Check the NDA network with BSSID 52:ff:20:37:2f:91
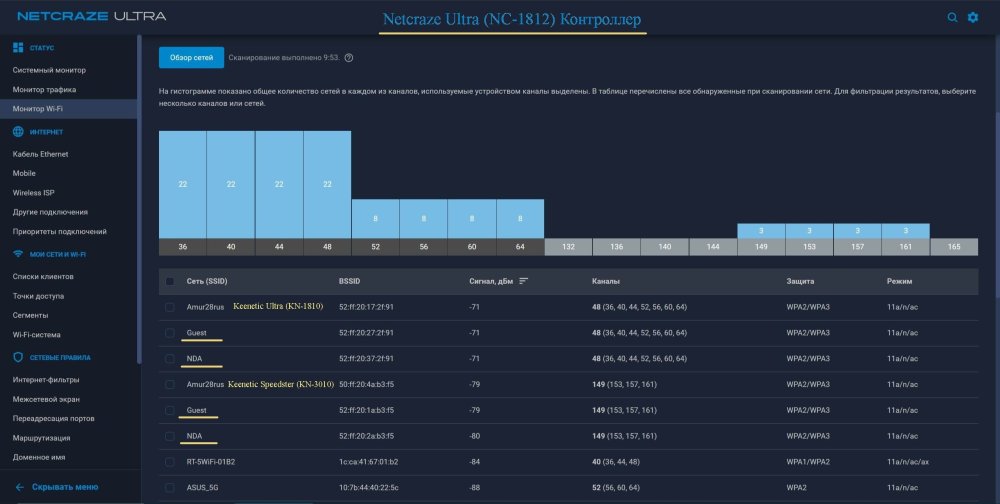 (170, 359)
